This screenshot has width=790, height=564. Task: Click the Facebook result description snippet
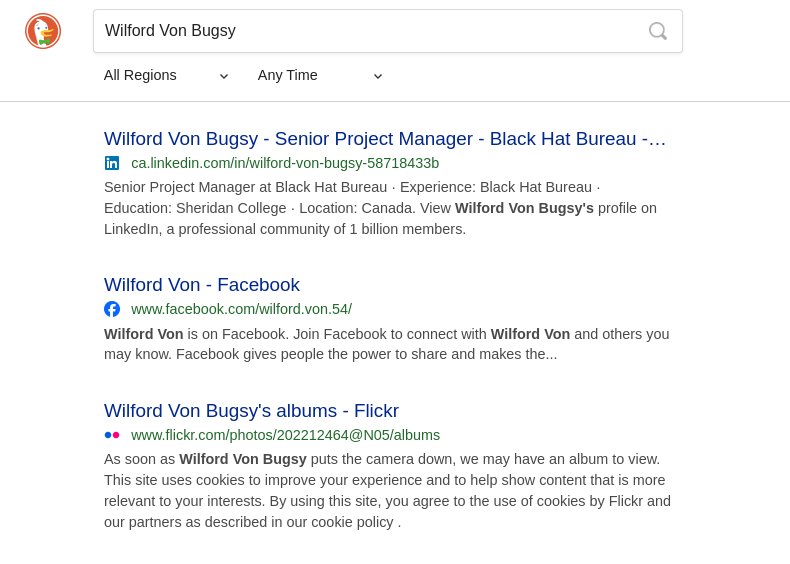point(386,344)
